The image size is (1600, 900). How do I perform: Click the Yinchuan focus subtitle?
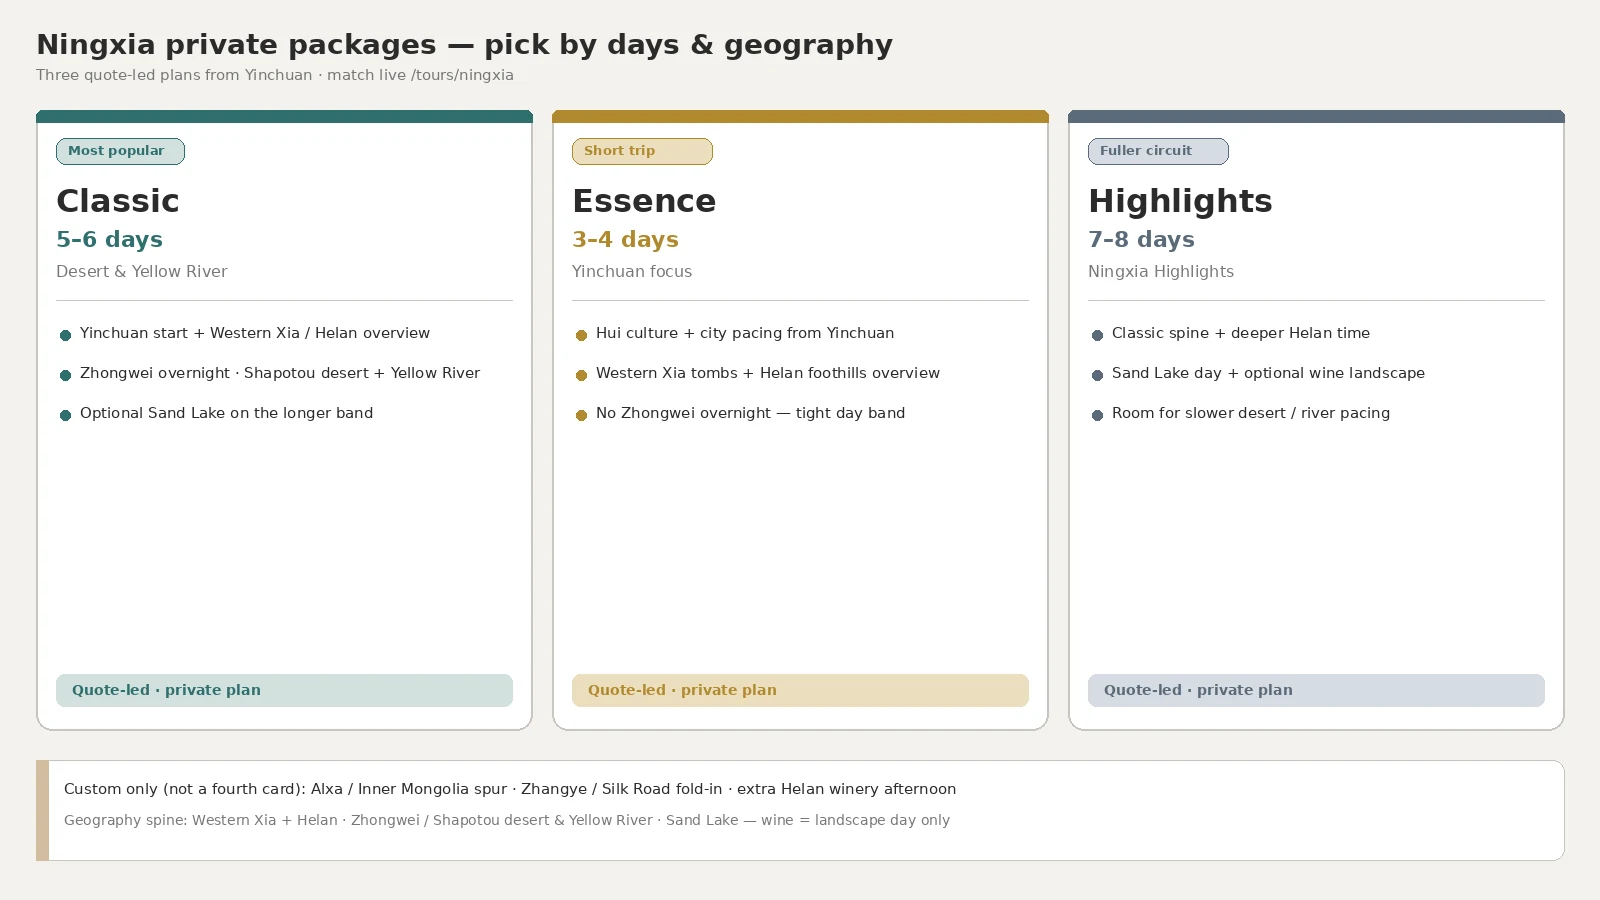pos(632,272)
